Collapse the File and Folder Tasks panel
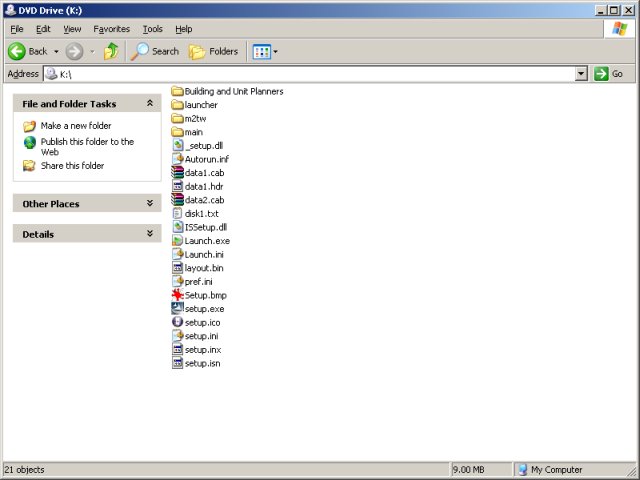Image resolution: width=640 pixels, height=480 pixels. pos(150,104)
